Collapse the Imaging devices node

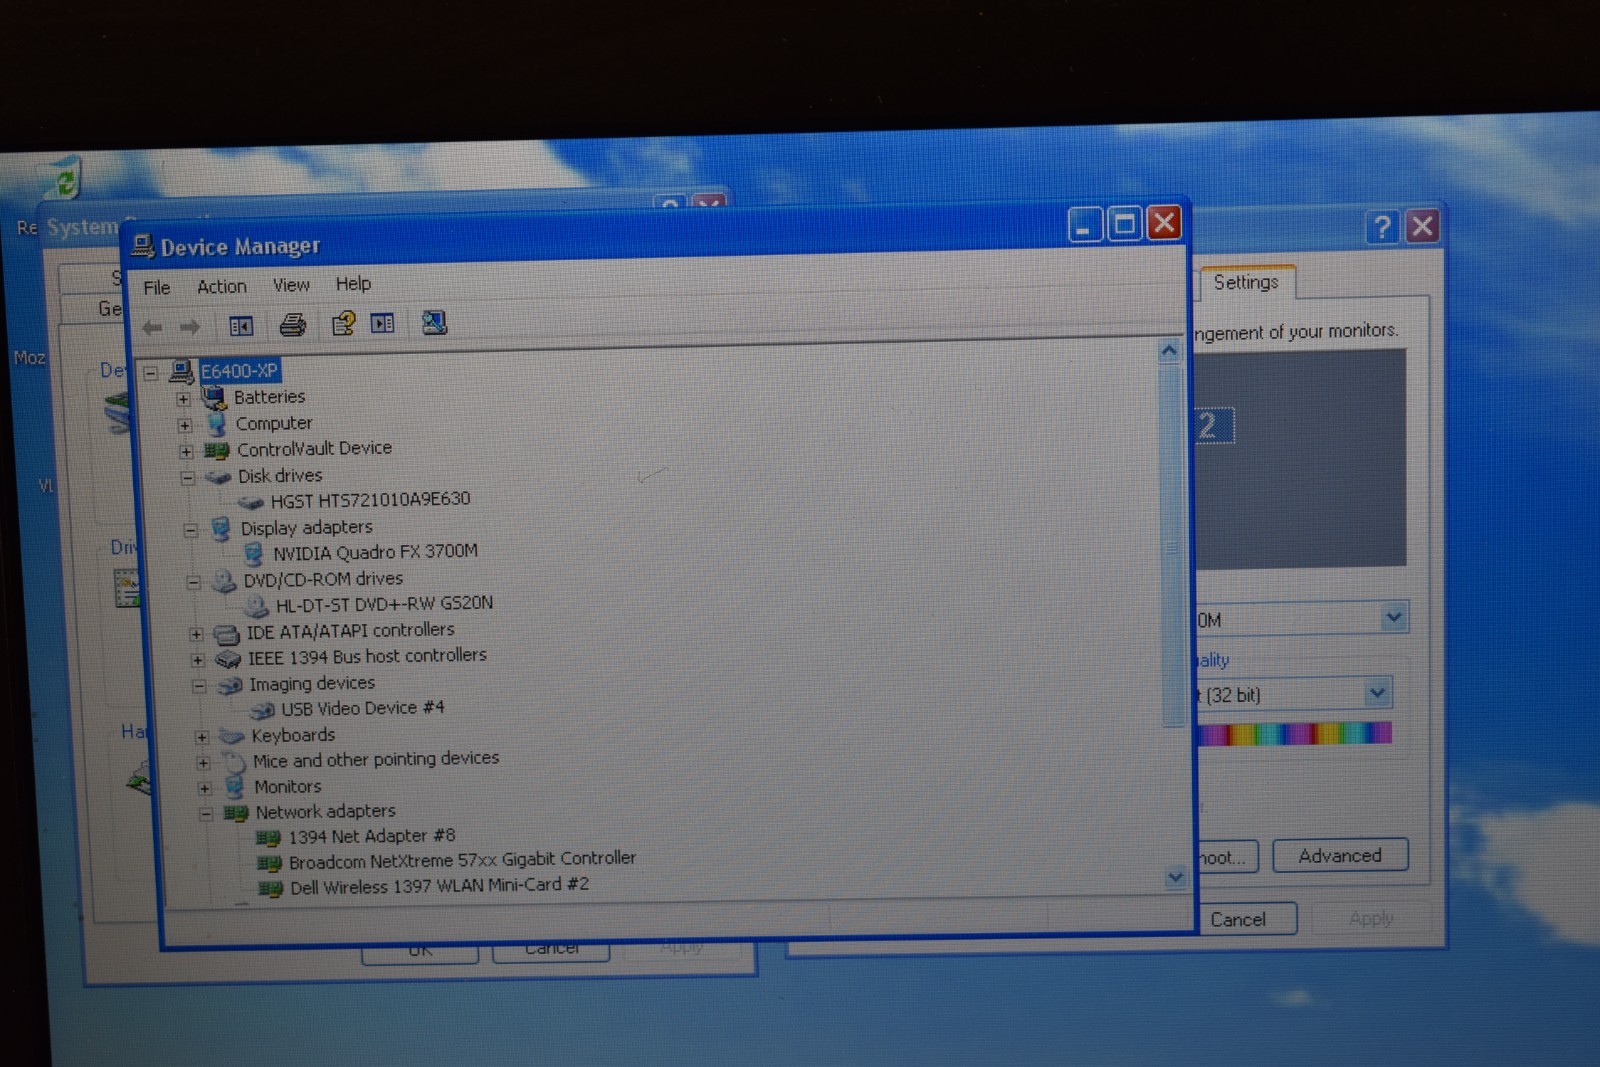coord(199,686)
